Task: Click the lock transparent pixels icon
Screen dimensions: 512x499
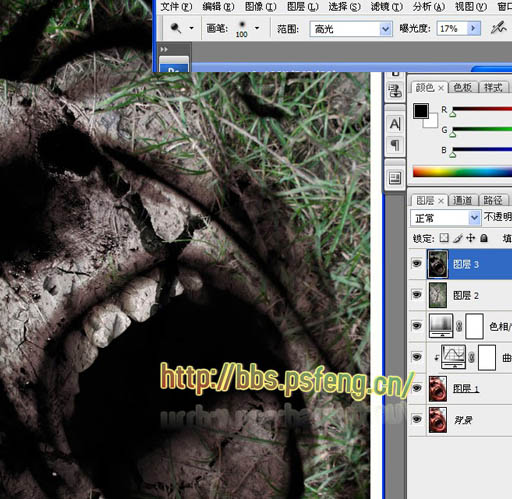Action: click(444, 238)
